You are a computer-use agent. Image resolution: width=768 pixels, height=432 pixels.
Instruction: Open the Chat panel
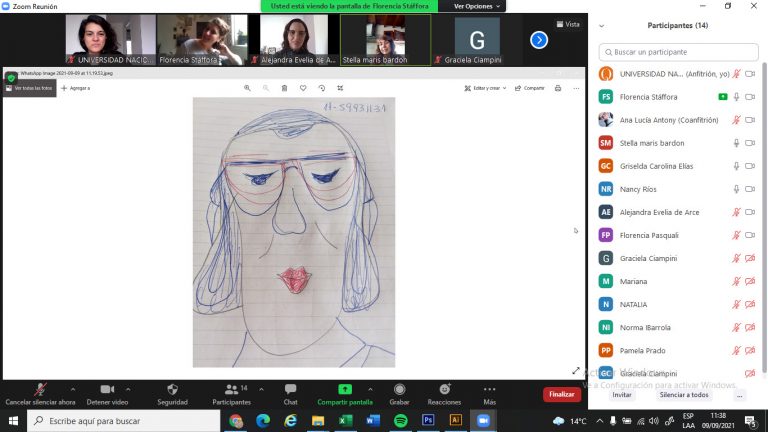290,389
